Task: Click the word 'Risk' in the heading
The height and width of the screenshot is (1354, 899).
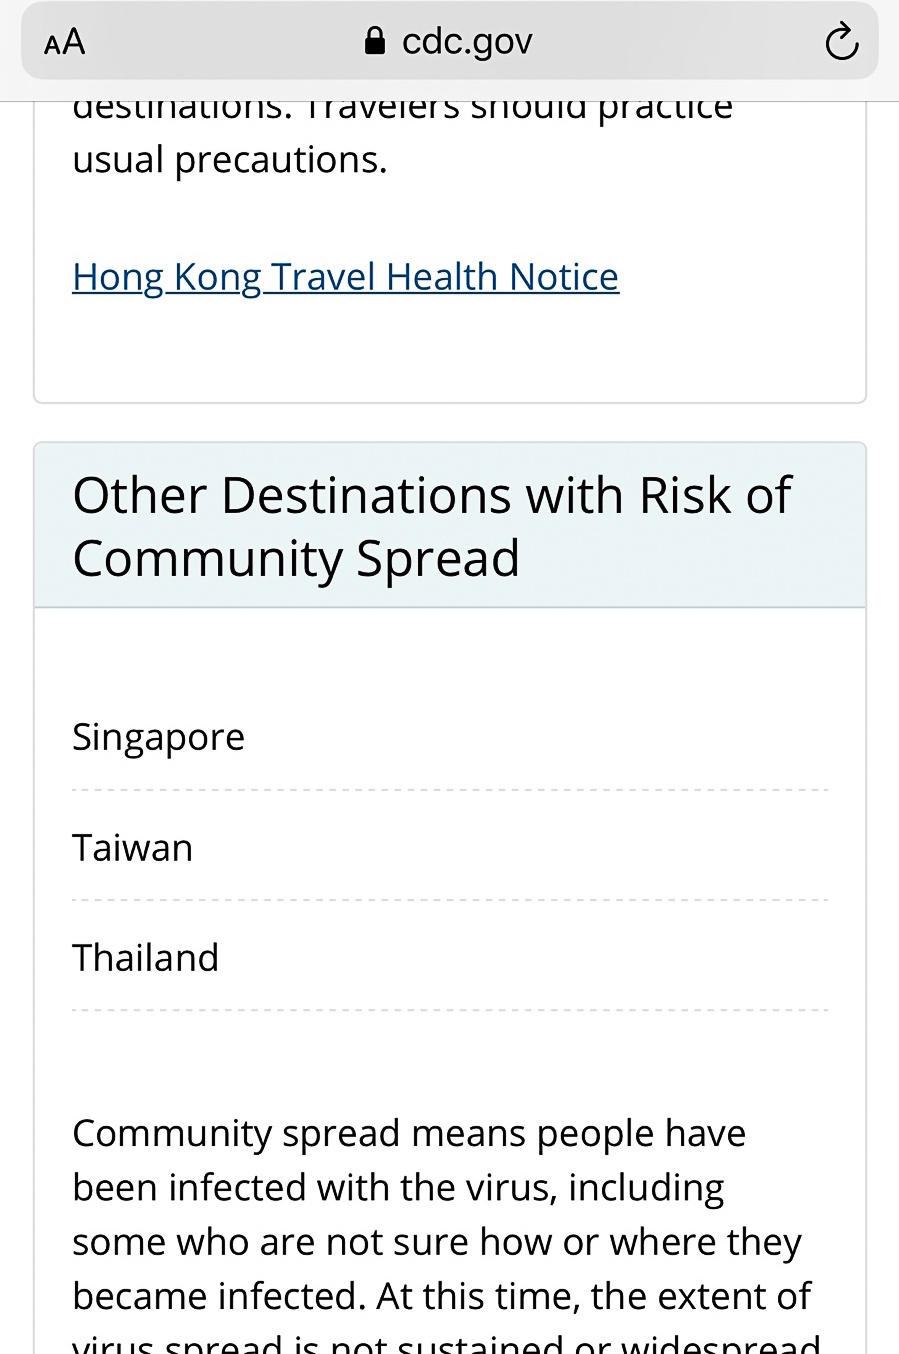Action: point(688,495)
